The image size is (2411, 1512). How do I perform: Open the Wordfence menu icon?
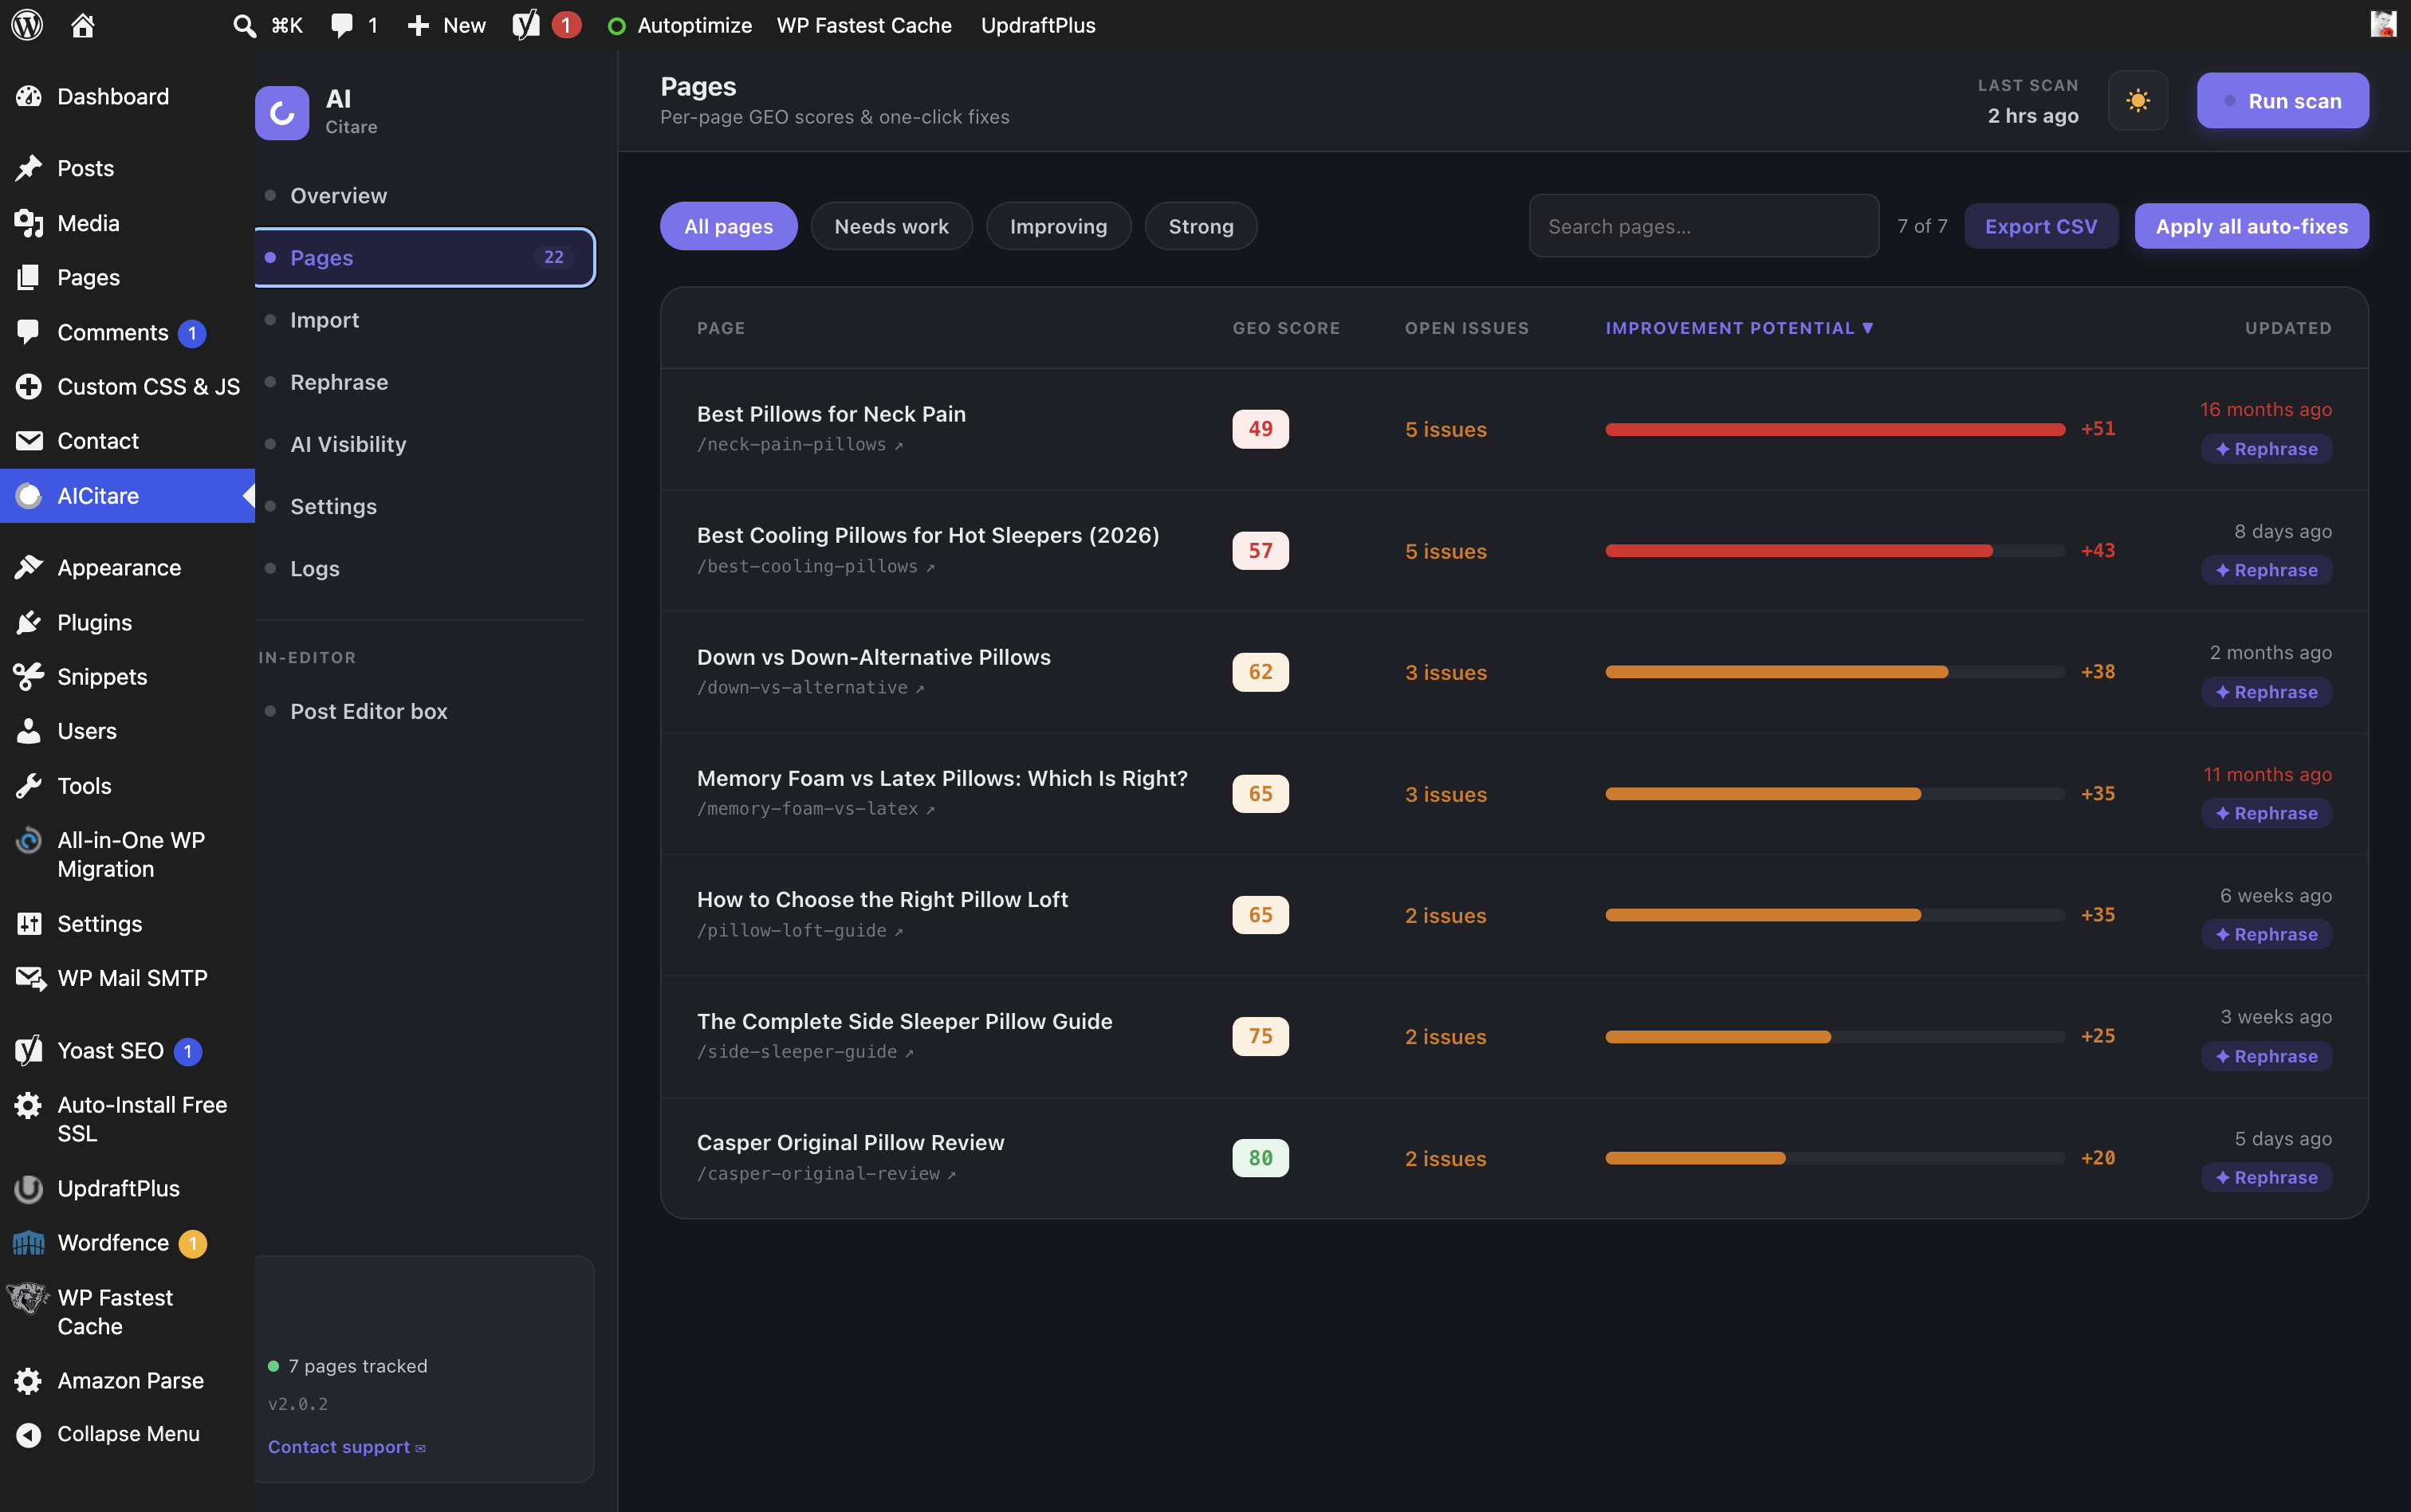click(x=28, y=1242)
